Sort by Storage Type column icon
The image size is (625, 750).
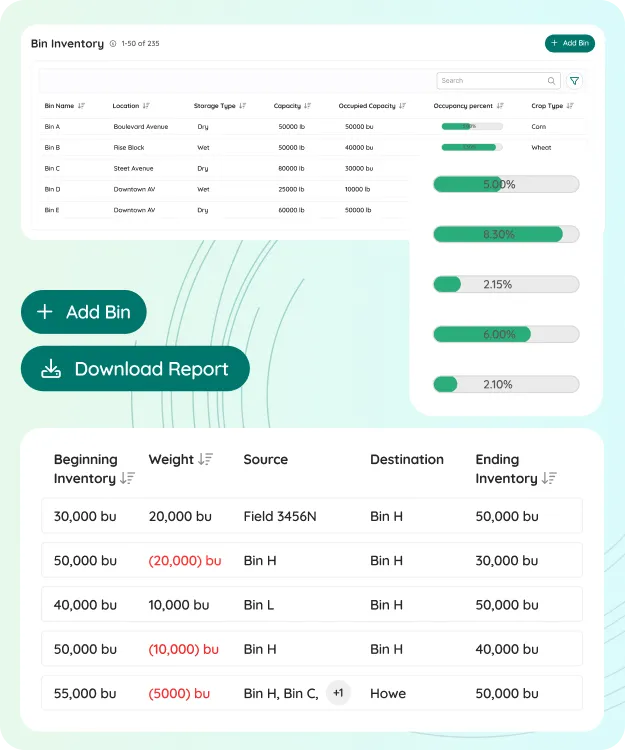243,106
